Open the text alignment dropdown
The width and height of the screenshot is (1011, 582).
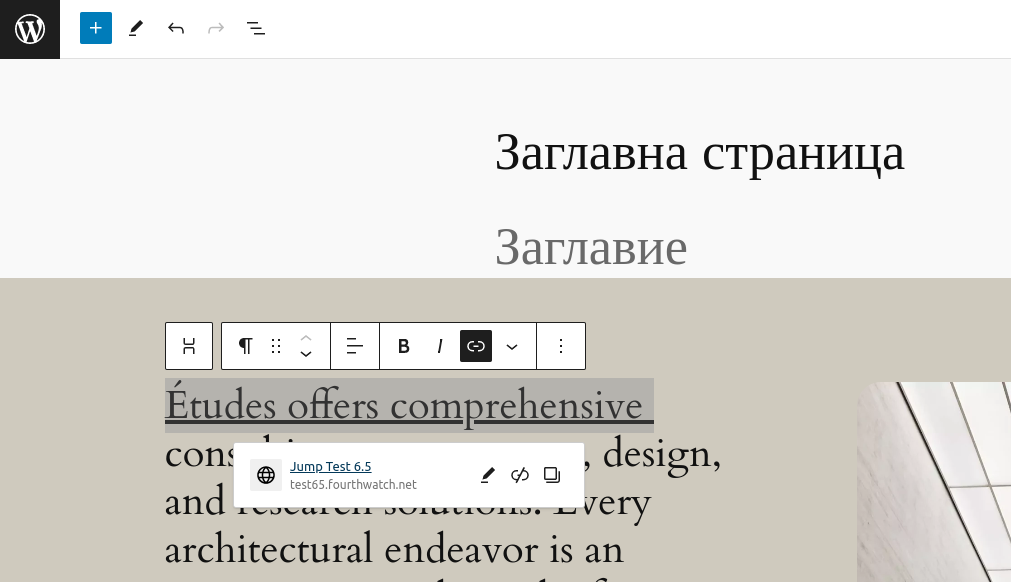pyautogui.click(x=355, y=346)
